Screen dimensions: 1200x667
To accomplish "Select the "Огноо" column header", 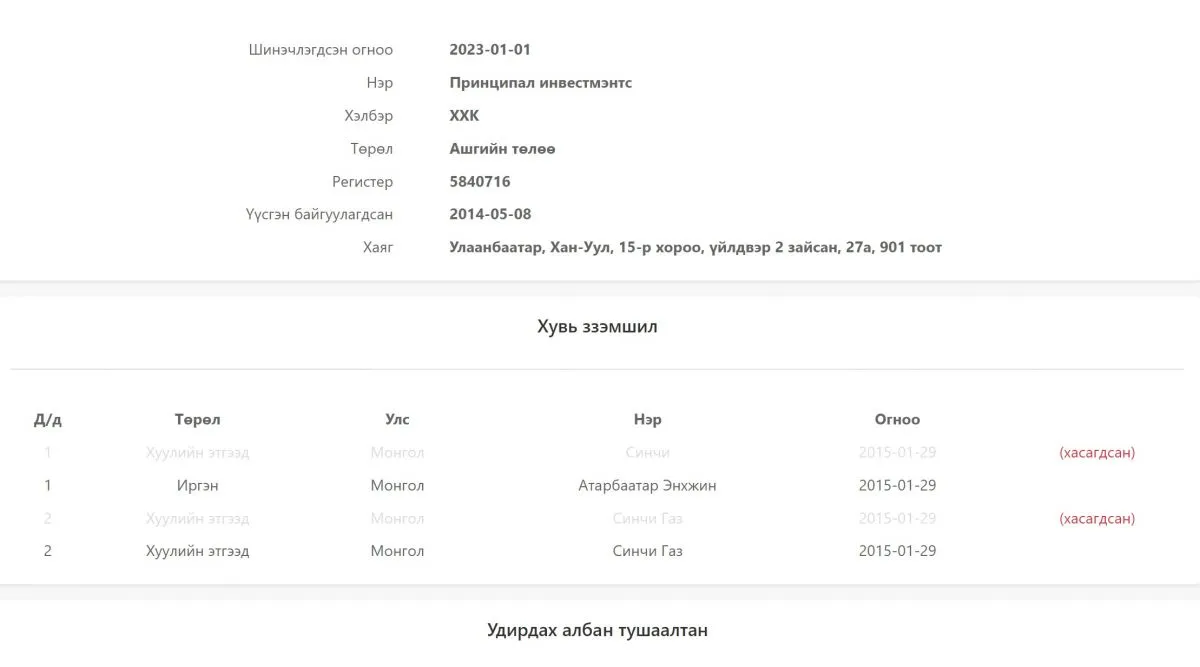I will [898, 420].
